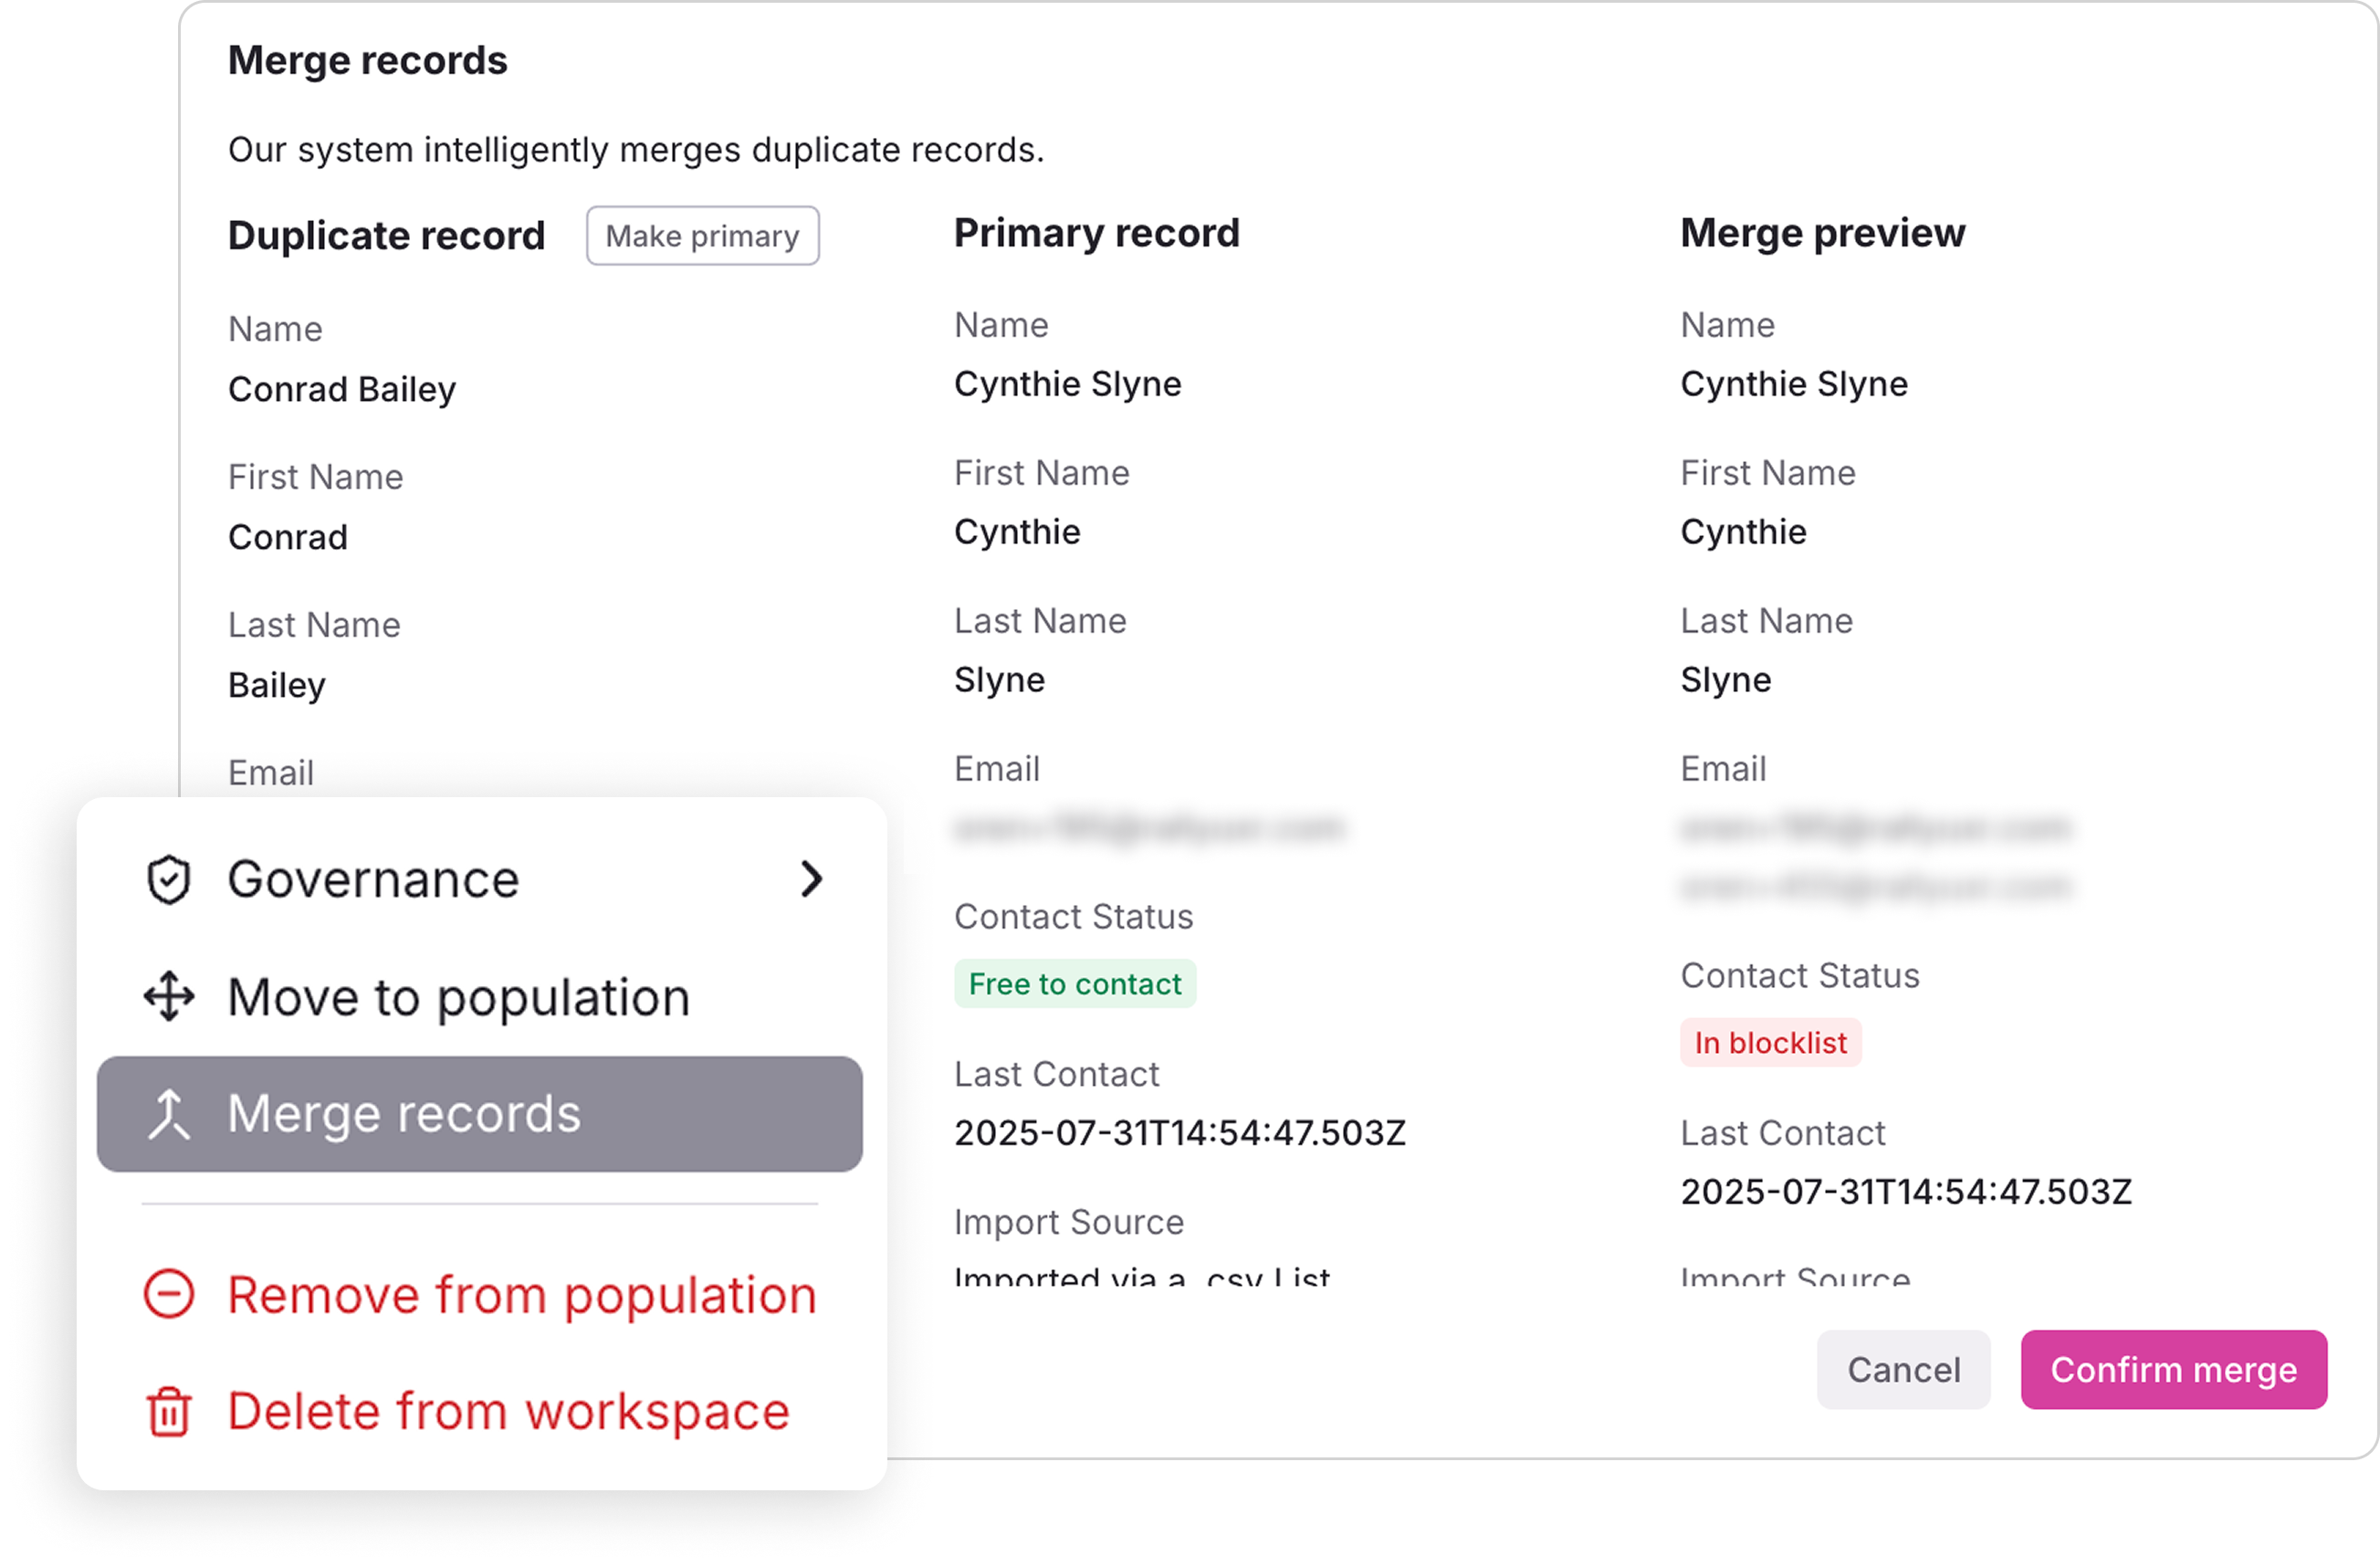Click merge preview Last Contact timestamp
2380x1567 pixels.
[1906, 1192]
